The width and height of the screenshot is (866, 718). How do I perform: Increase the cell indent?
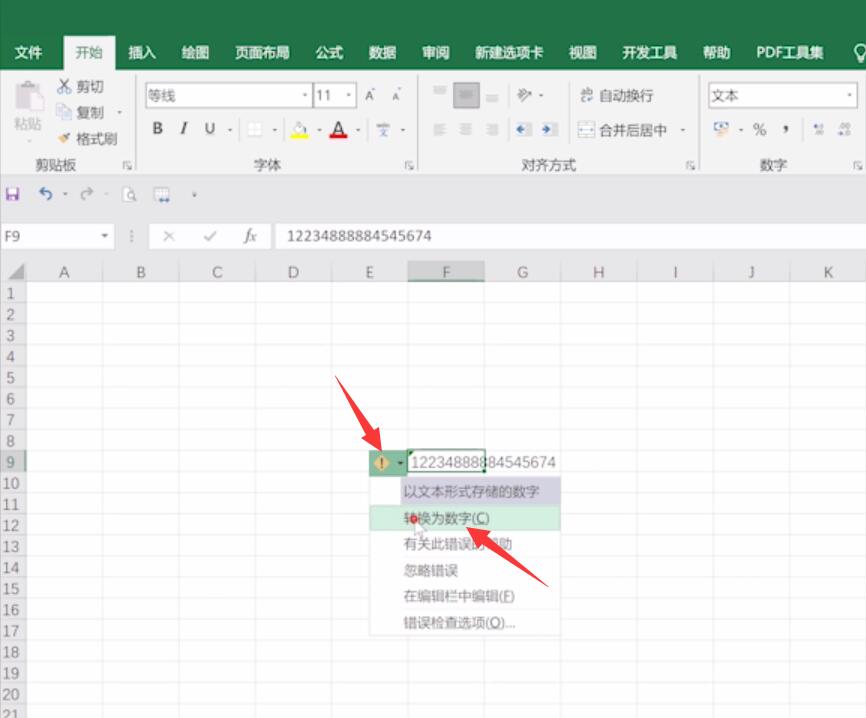pyautogui.click(x=548, y=130)
